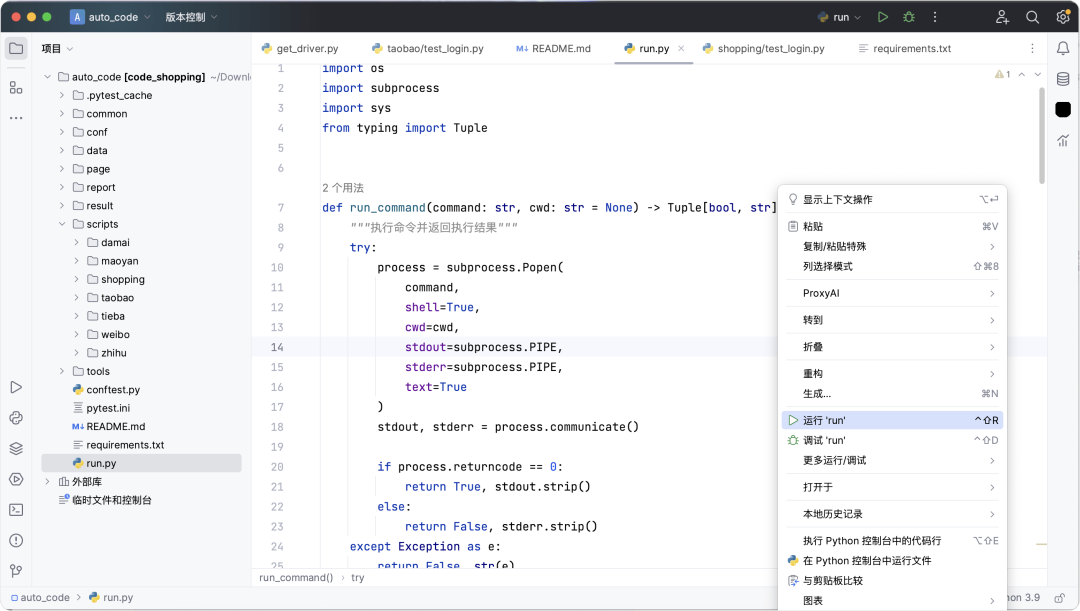
Task: Click auto_code breadcrumb in status bar
Action: (x=40, y=597)
